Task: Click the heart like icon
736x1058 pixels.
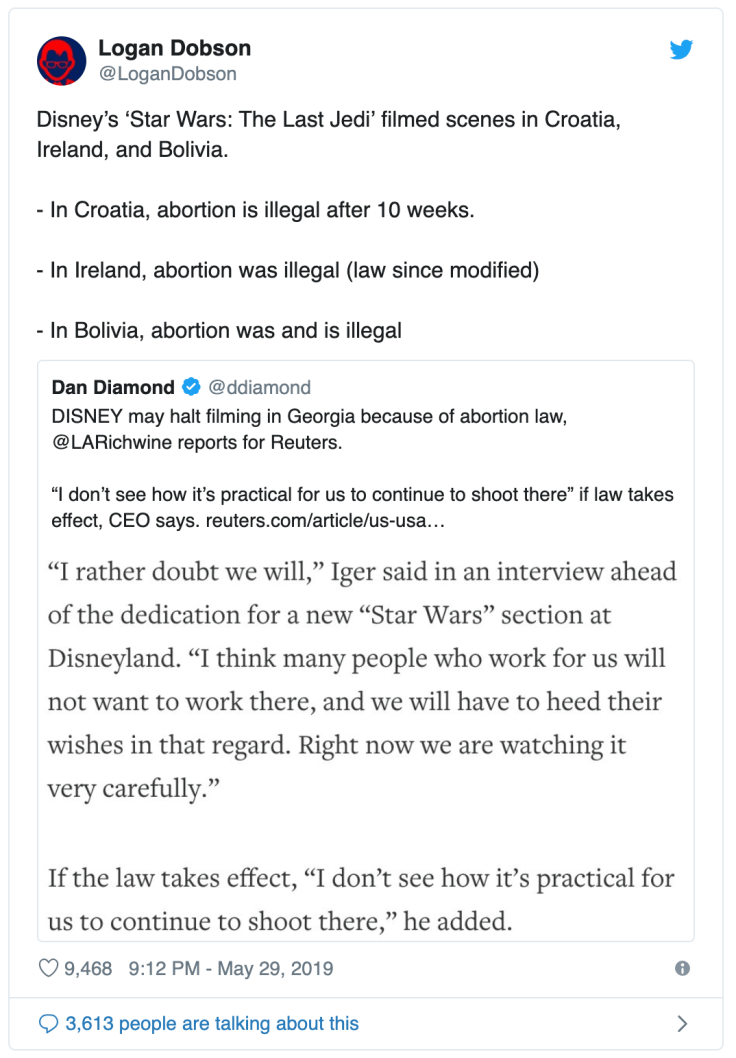Action: click(x=48, y=968)
